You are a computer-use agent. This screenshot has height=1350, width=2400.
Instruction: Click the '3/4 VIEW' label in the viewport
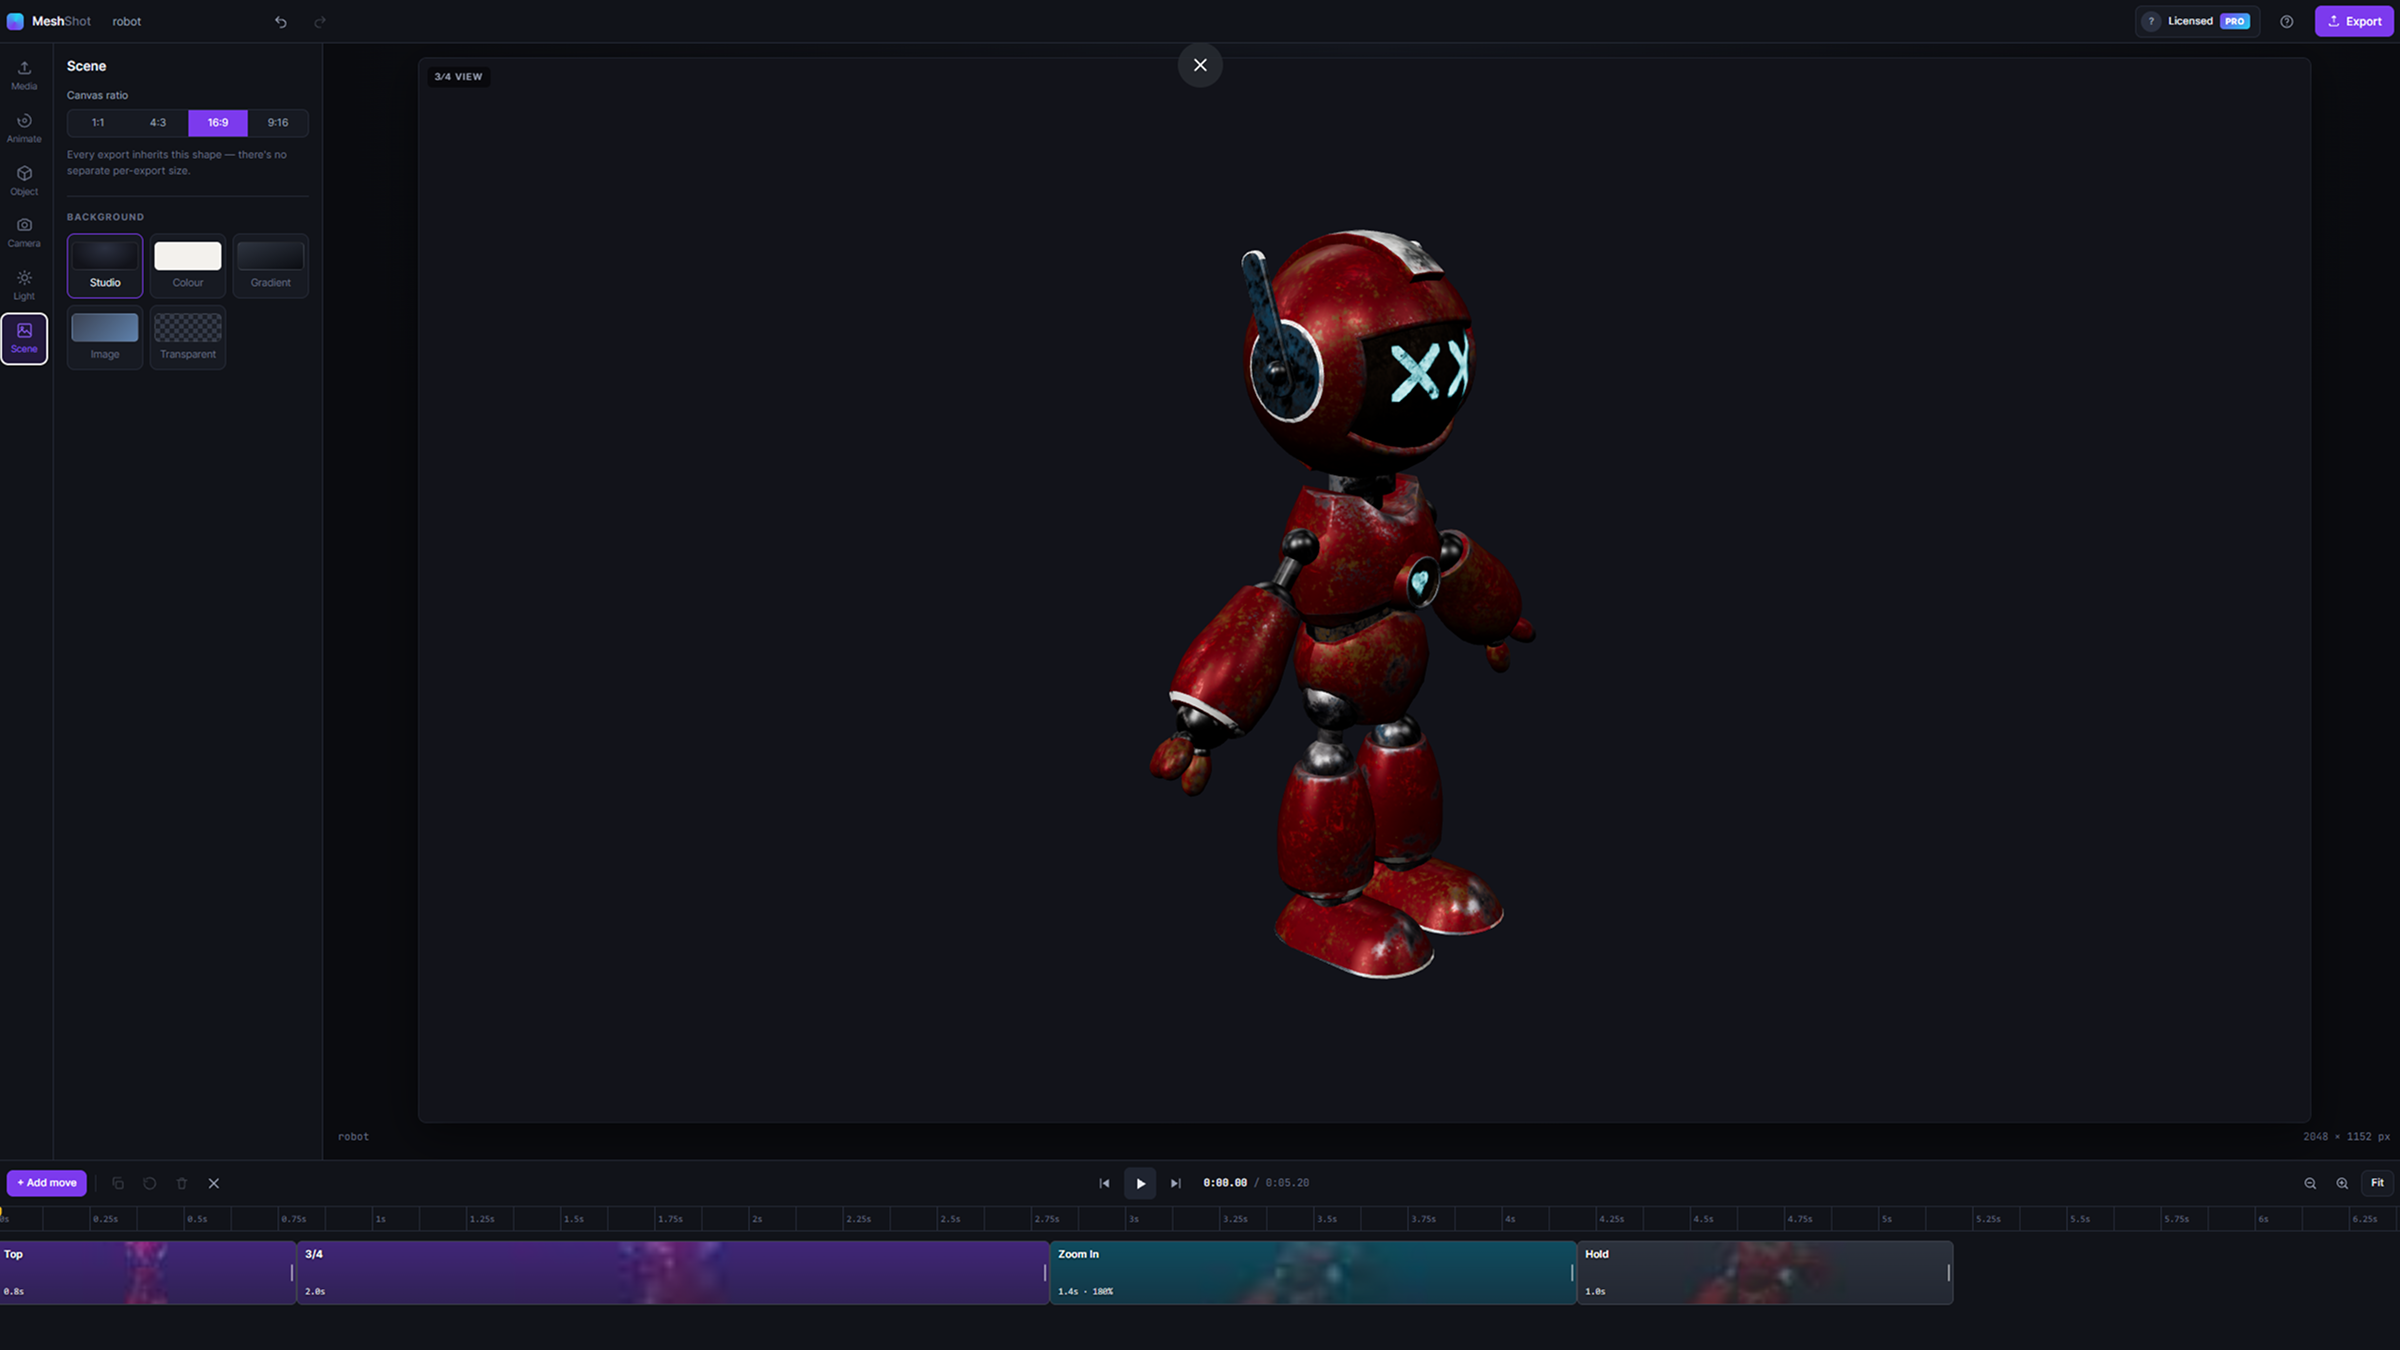[458, 76]
